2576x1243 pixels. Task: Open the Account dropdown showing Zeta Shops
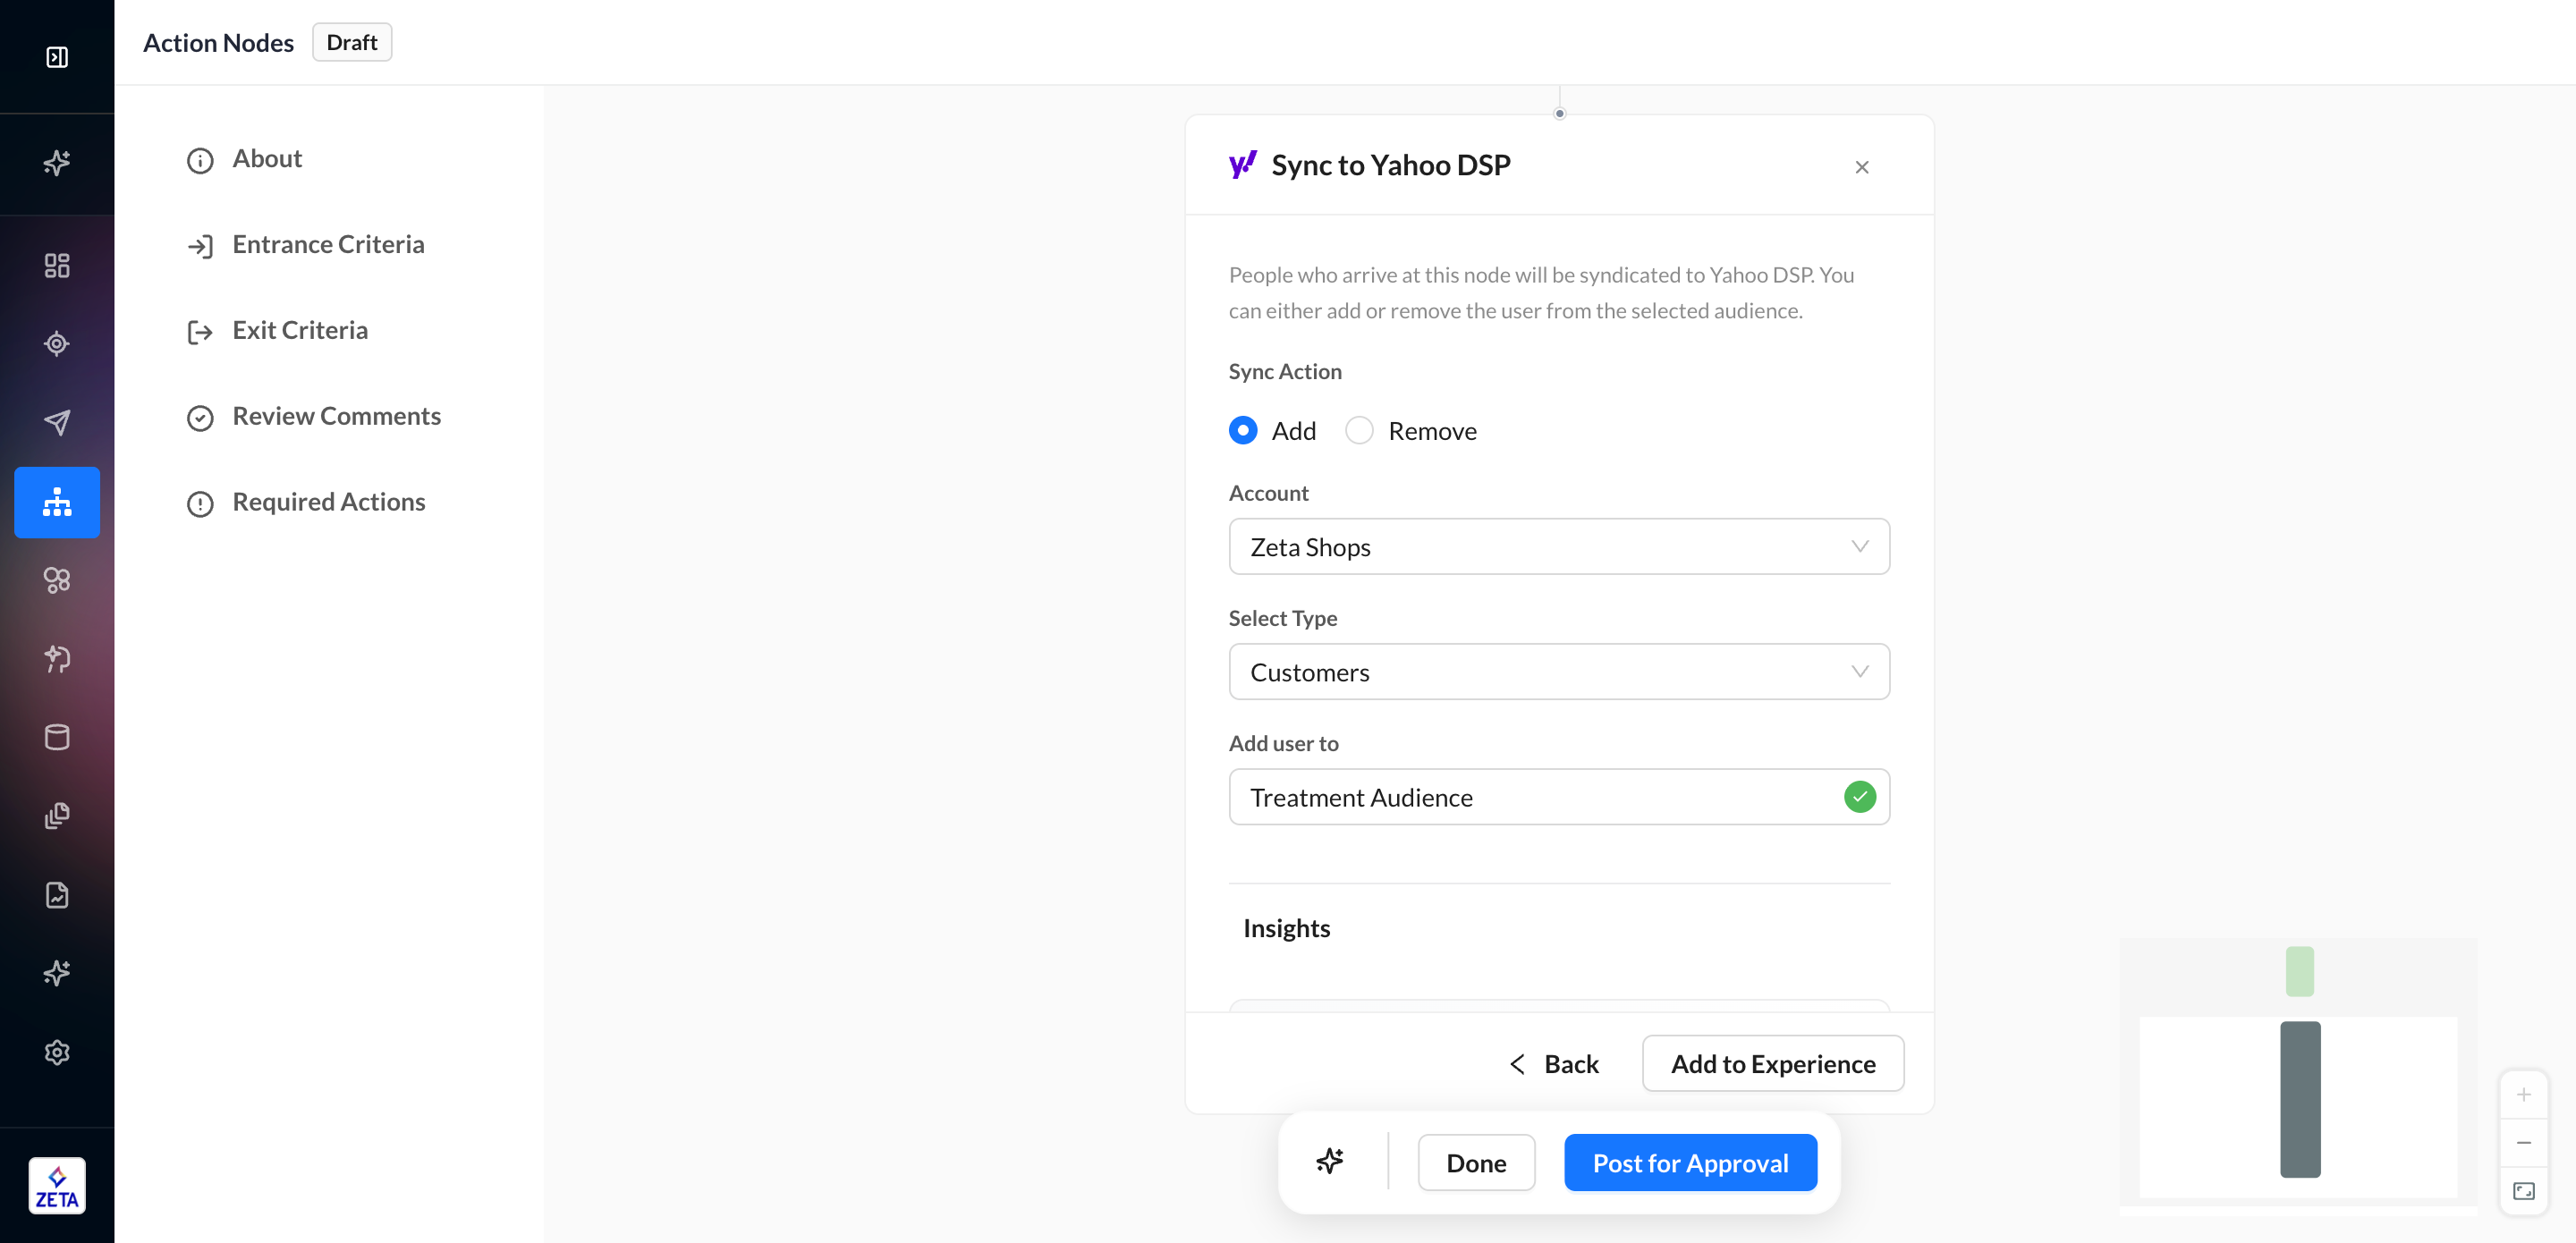tap(1558, 547)
